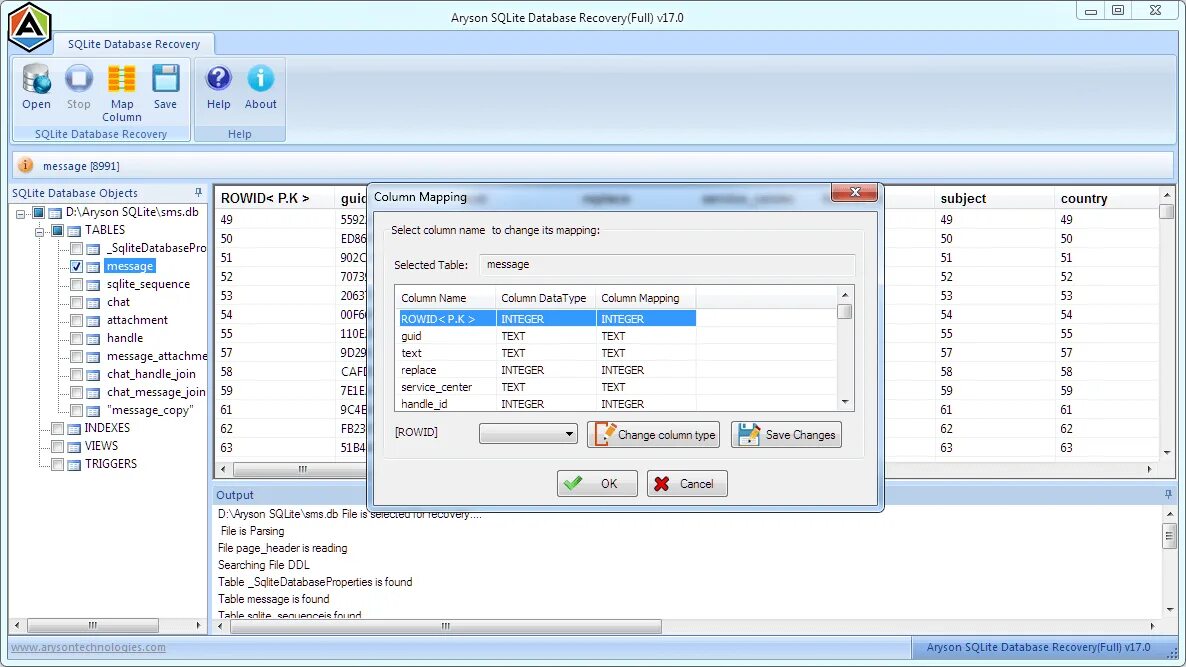Screen dimensions: 1186x667
Task: Click the Cancel button in dialog
Action: tap(687, 484)
